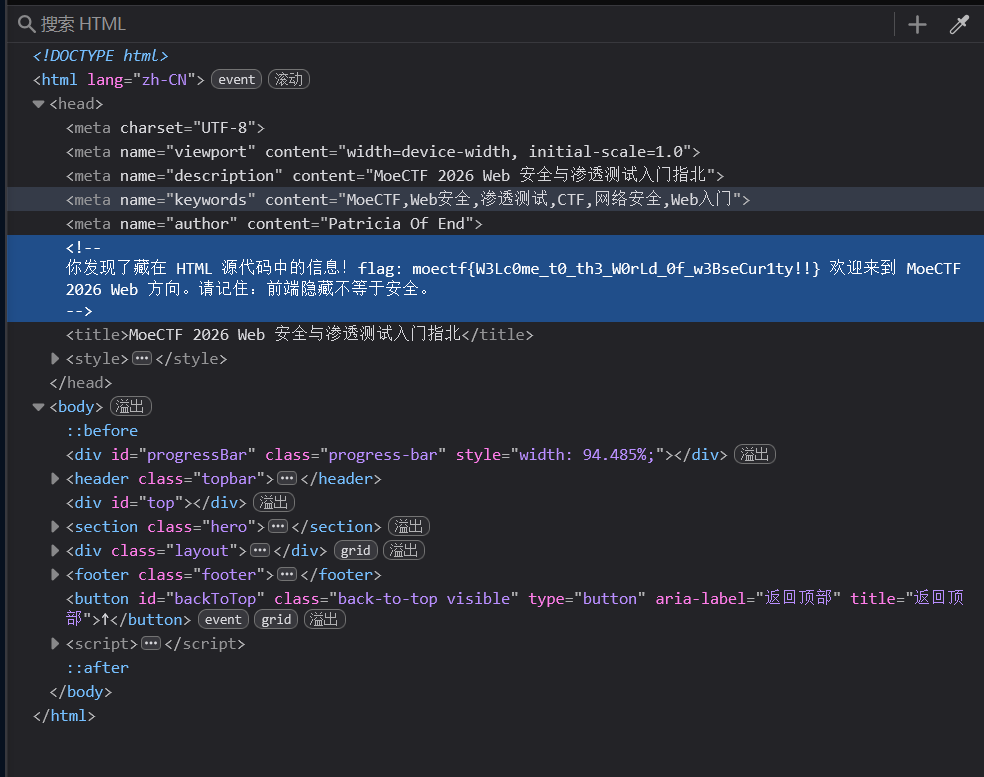
Task: Select the closing /head tag
Action: (80, 383)
